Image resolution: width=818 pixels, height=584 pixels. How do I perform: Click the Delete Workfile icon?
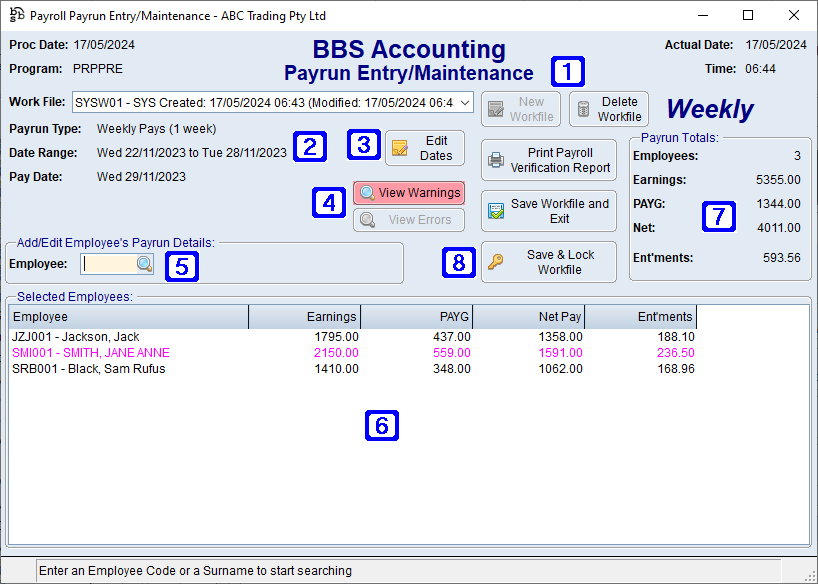coord(585,108)
